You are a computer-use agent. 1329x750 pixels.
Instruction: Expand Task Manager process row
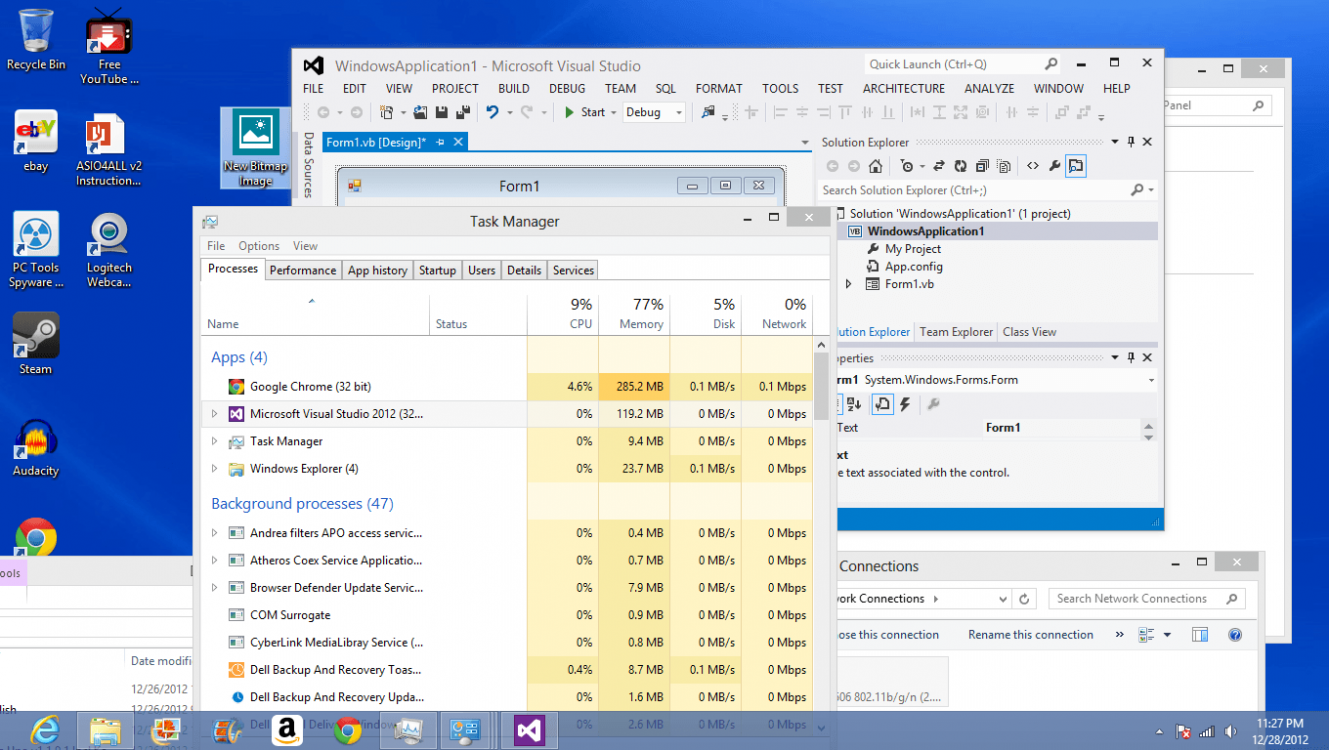[214, 441]
